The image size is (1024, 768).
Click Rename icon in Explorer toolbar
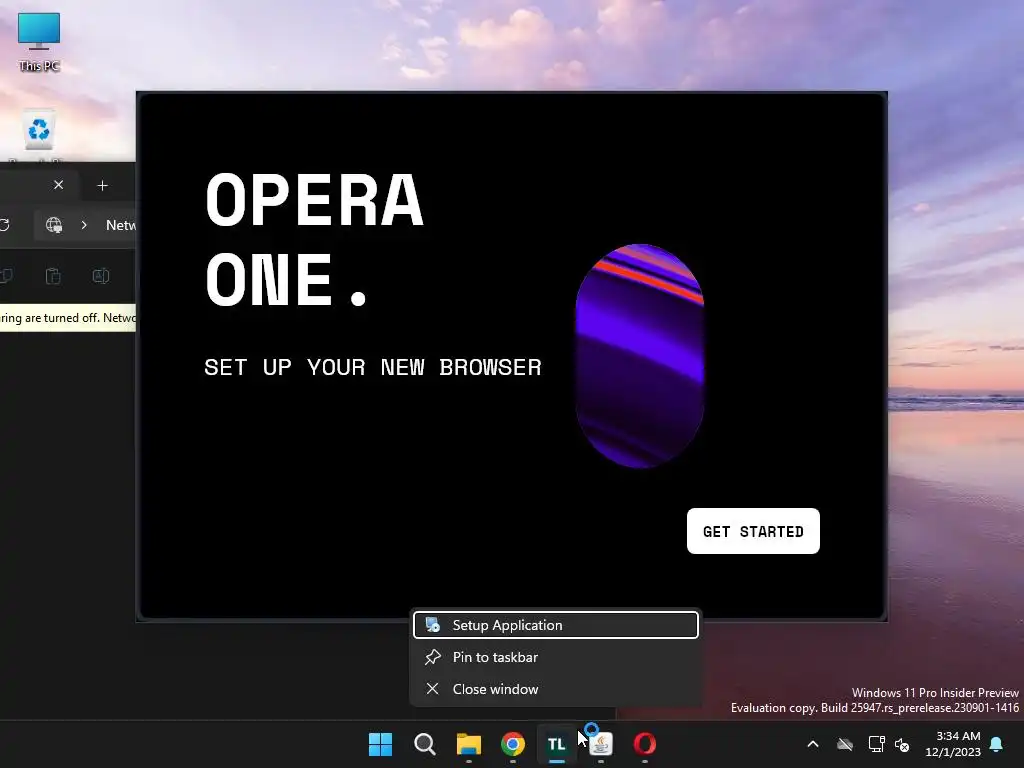click(101, 276)
